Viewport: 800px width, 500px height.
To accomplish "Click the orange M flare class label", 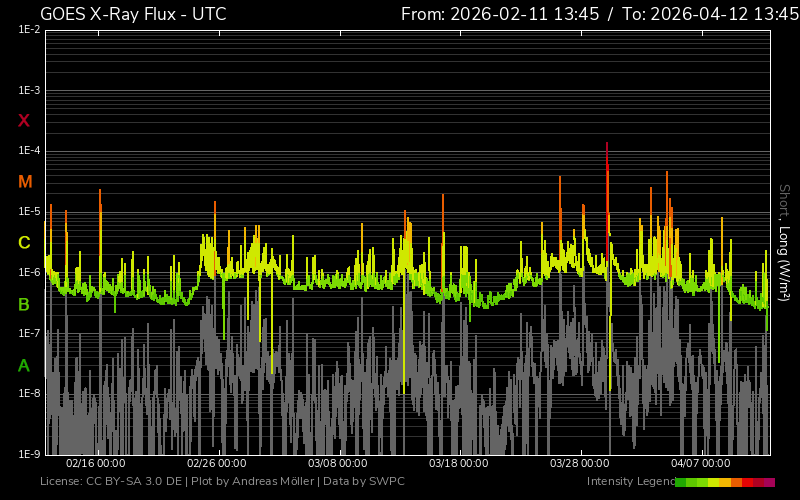I will (x=25, y=182).
